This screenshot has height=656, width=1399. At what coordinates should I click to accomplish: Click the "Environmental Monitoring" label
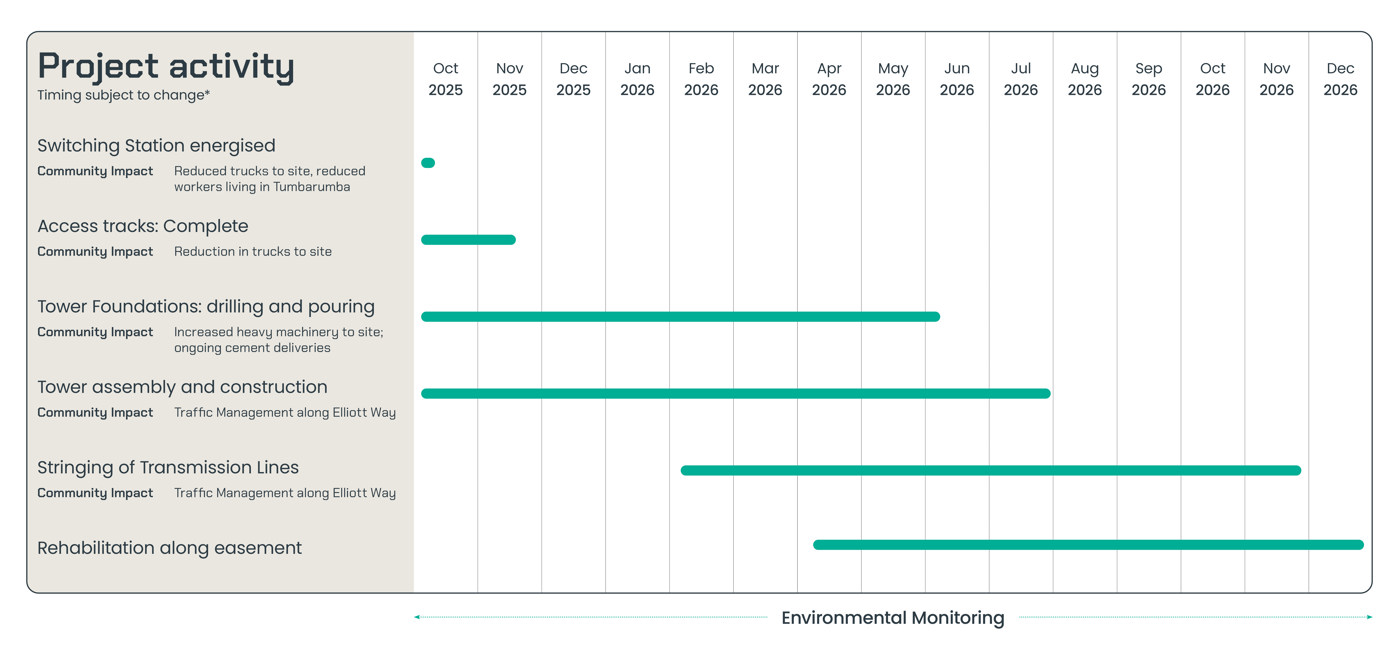pos(893,618)
